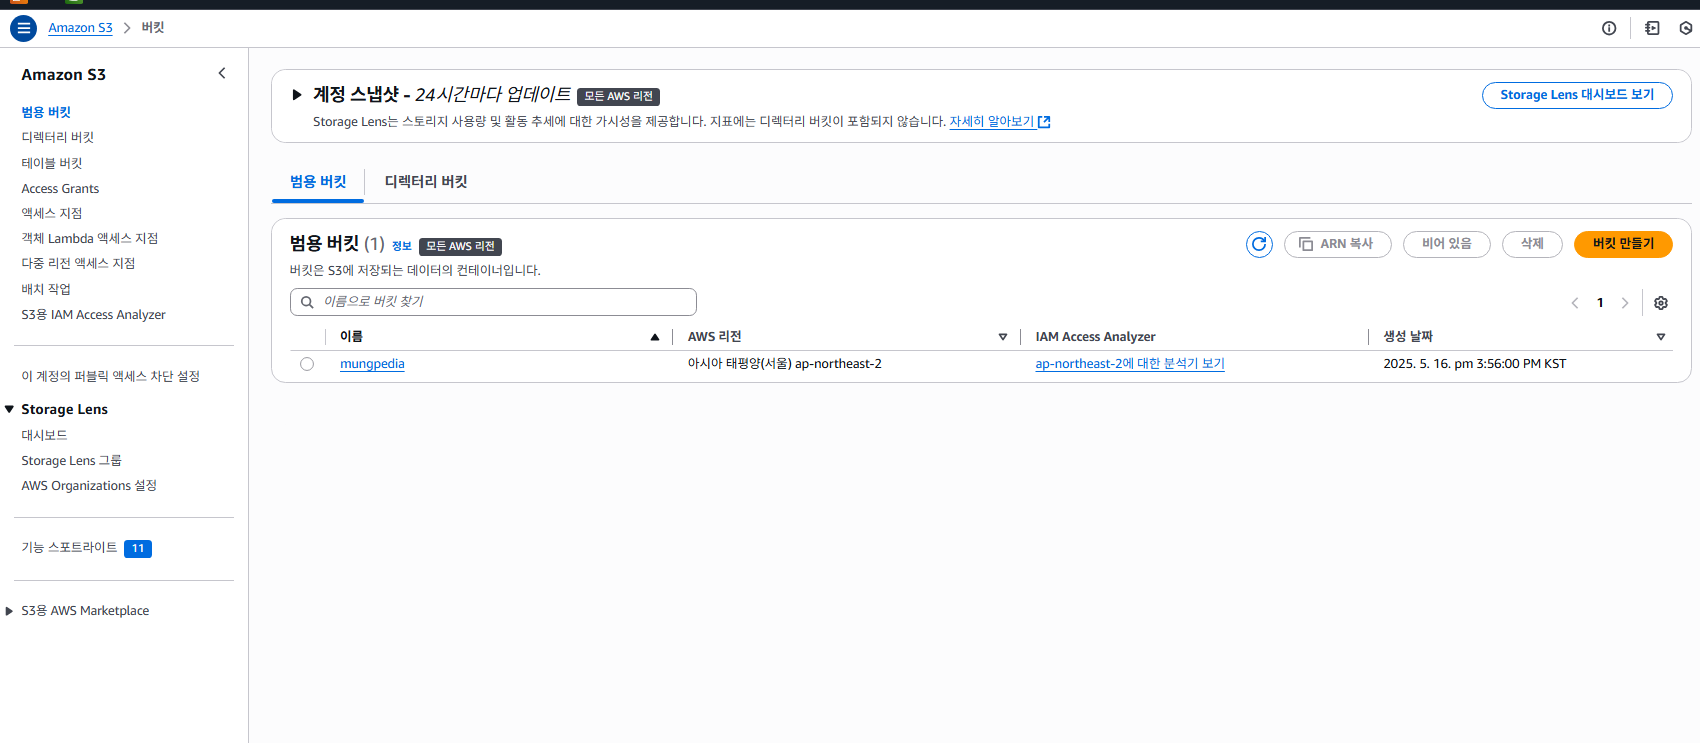Click the refresh buckets icon button
The height and width of the screenshot is (743, 1700).
pos(1259,244)
